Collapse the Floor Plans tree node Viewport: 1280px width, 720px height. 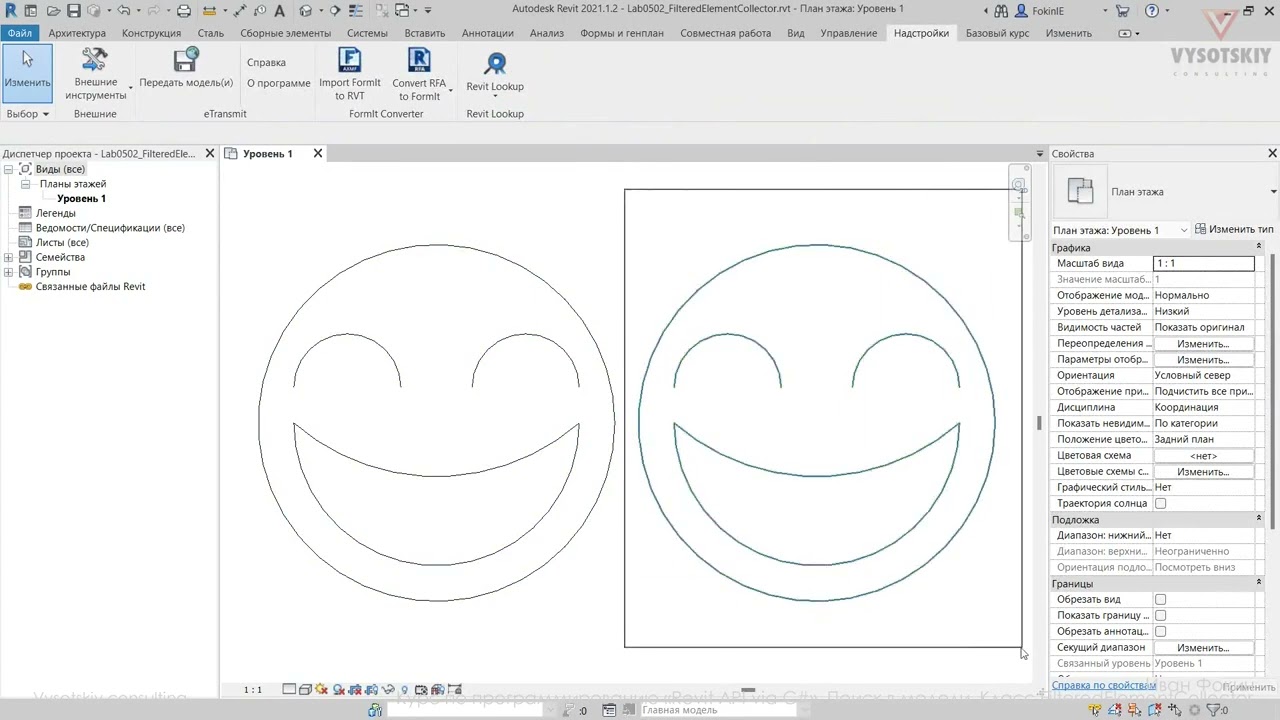tap(26, 184)
